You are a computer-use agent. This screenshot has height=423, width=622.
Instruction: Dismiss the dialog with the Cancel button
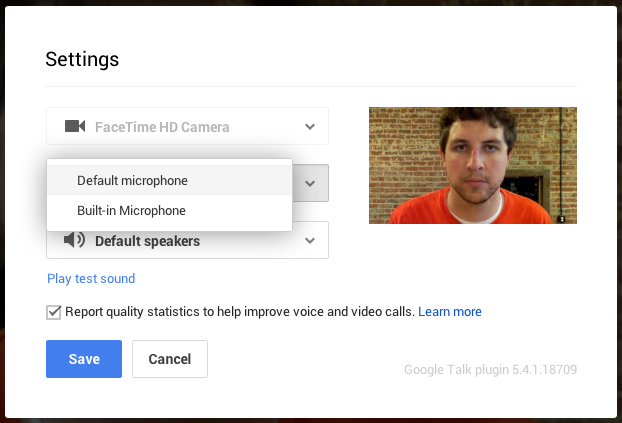pyautogui.click(x=170, y=359)
